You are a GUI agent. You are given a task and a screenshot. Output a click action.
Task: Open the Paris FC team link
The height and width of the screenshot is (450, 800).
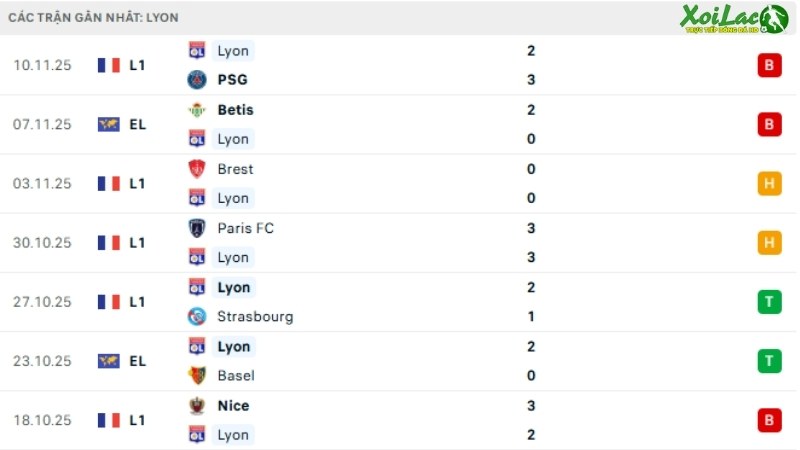click(245, 228)
